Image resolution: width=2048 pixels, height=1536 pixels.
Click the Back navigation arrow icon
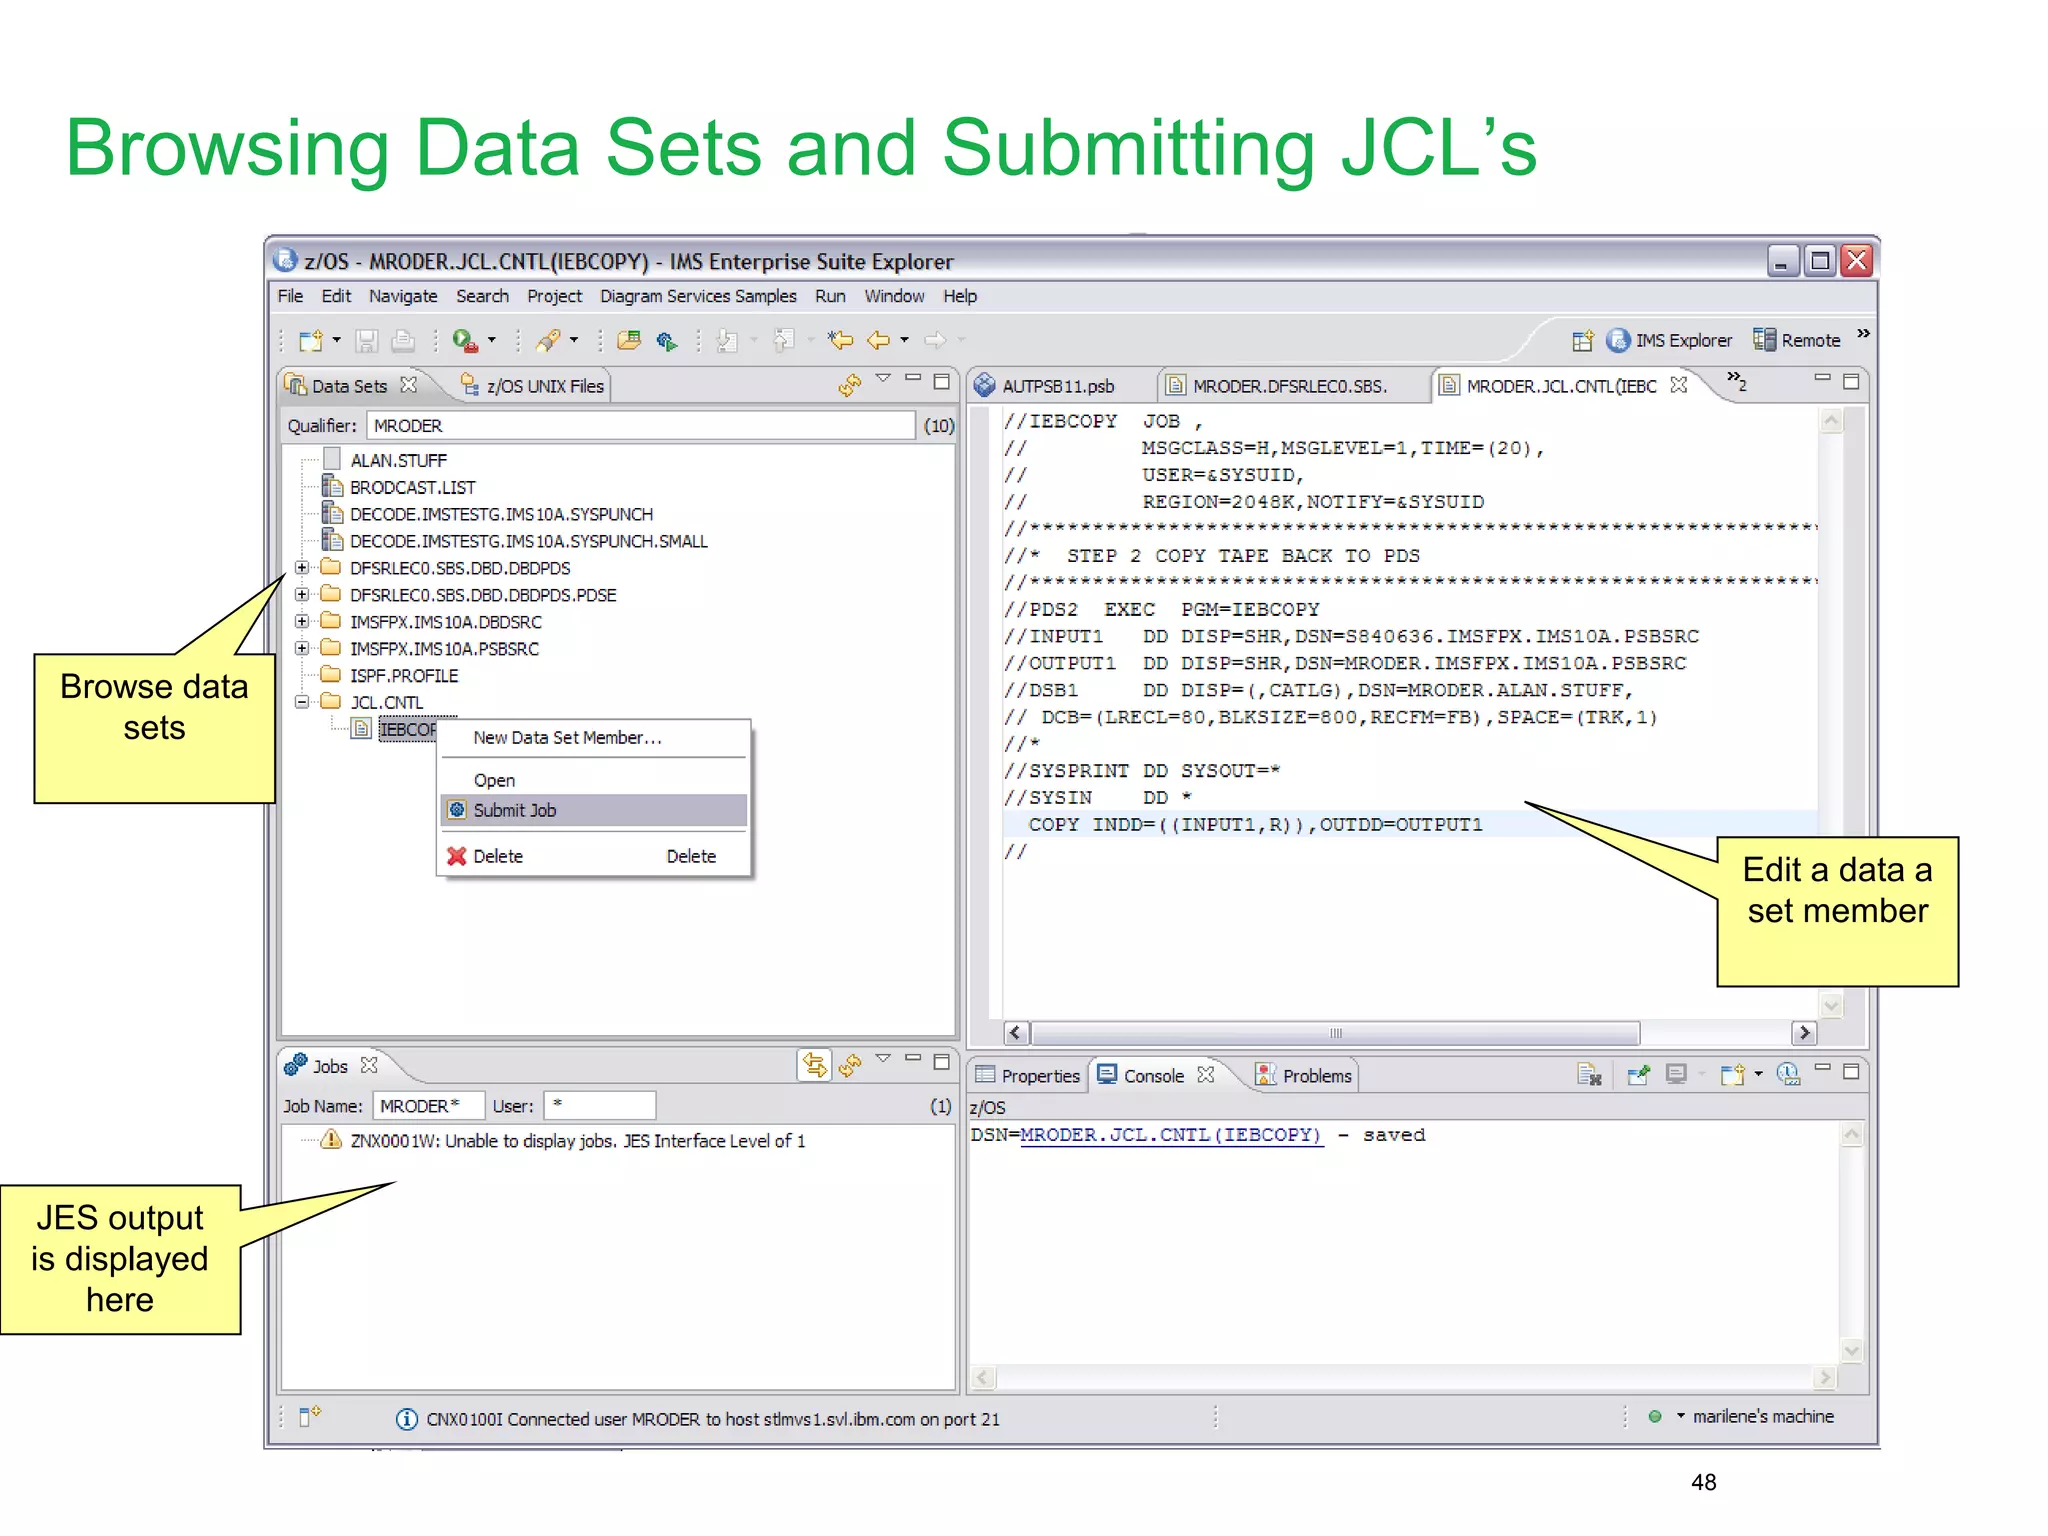(x=878, y=341)
